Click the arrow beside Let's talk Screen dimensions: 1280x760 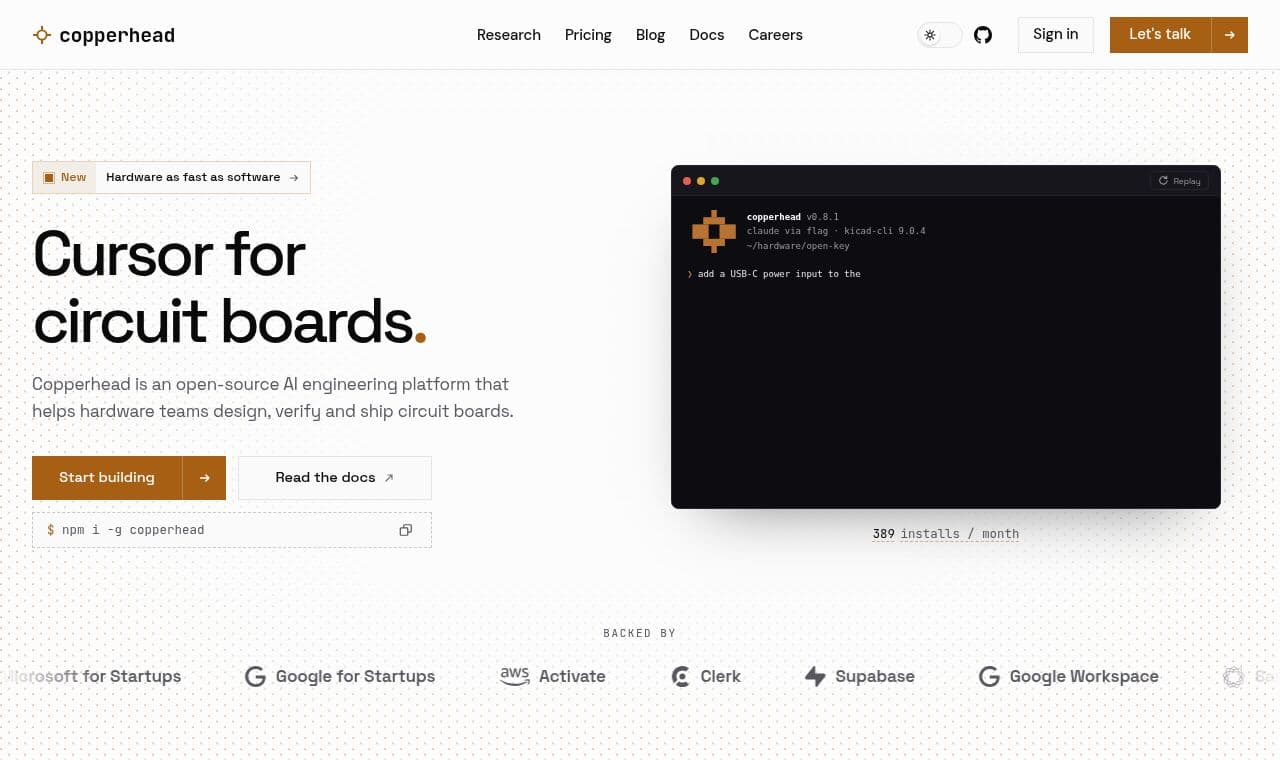1230,35
